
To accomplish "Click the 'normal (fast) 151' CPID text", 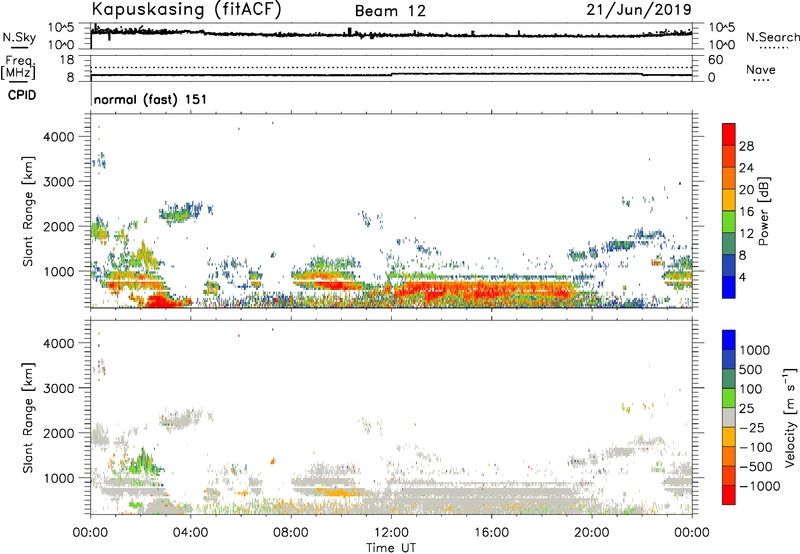I will coord(151,99).
